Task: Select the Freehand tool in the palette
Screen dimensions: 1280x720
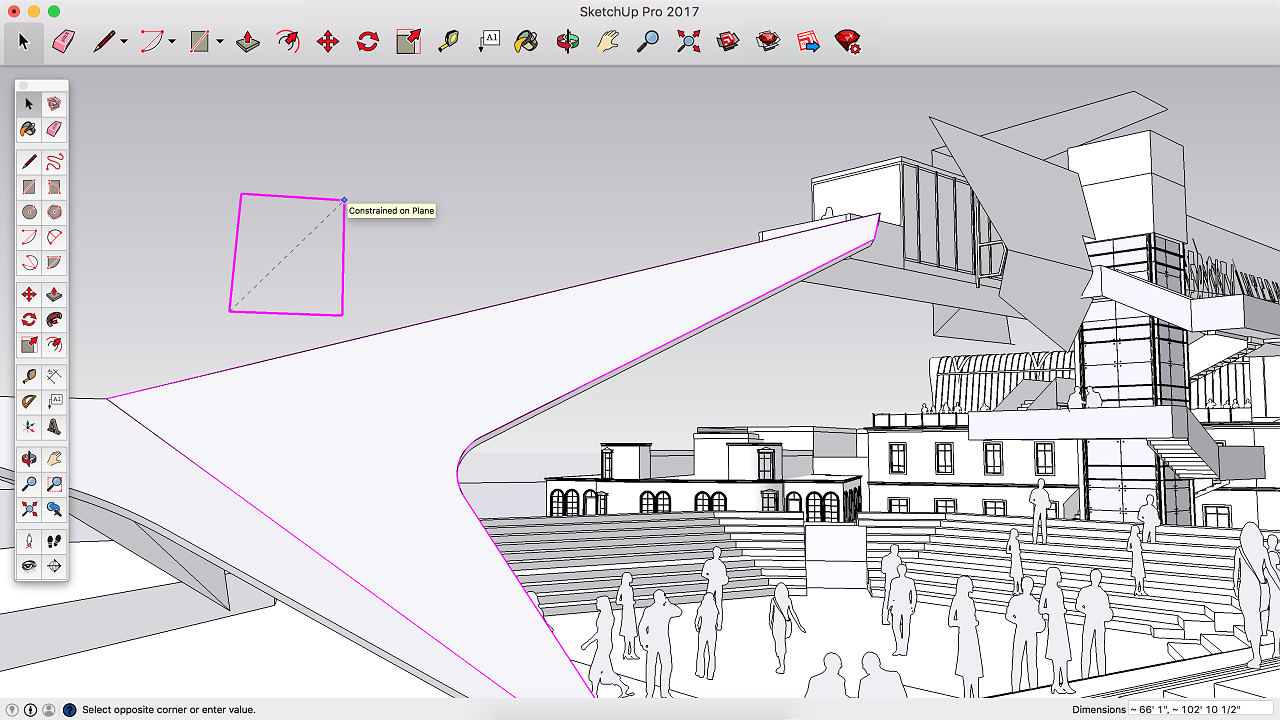Action: [x=54, y=161]
